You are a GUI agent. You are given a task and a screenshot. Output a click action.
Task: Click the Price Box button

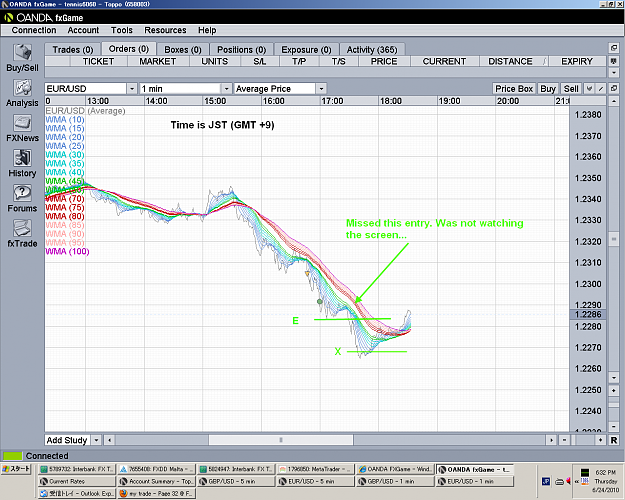point(514,89)
